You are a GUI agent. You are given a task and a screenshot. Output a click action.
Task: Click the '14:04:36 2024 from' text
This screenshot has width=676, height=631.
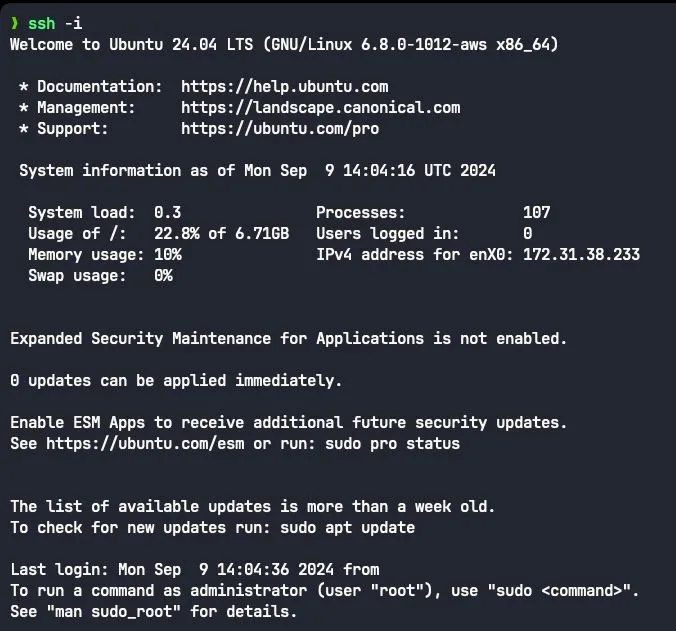[298, 570]
